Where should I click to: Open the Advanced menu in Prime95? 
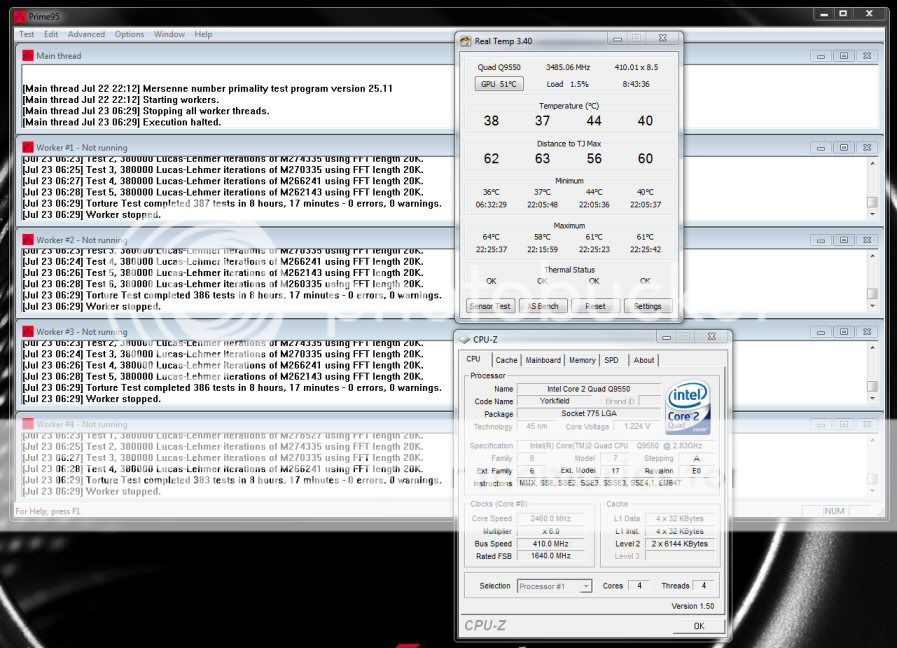pyautogui.click(x=86, y=33)
